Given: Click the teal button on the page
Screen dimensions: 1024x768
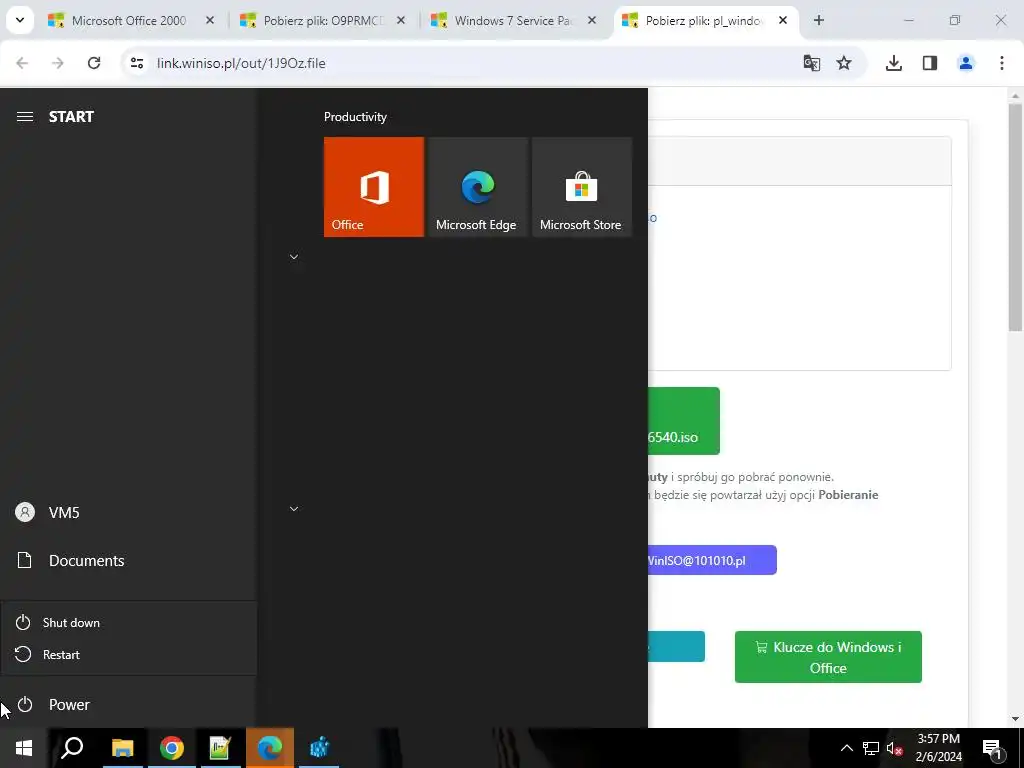Looking at the screenshot, I should pos(676,647).
